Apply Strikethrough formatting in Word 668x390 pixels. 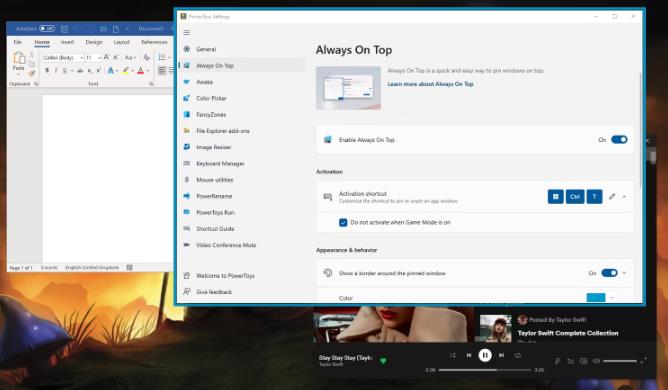pyautogui.click(x=80, y=71)
